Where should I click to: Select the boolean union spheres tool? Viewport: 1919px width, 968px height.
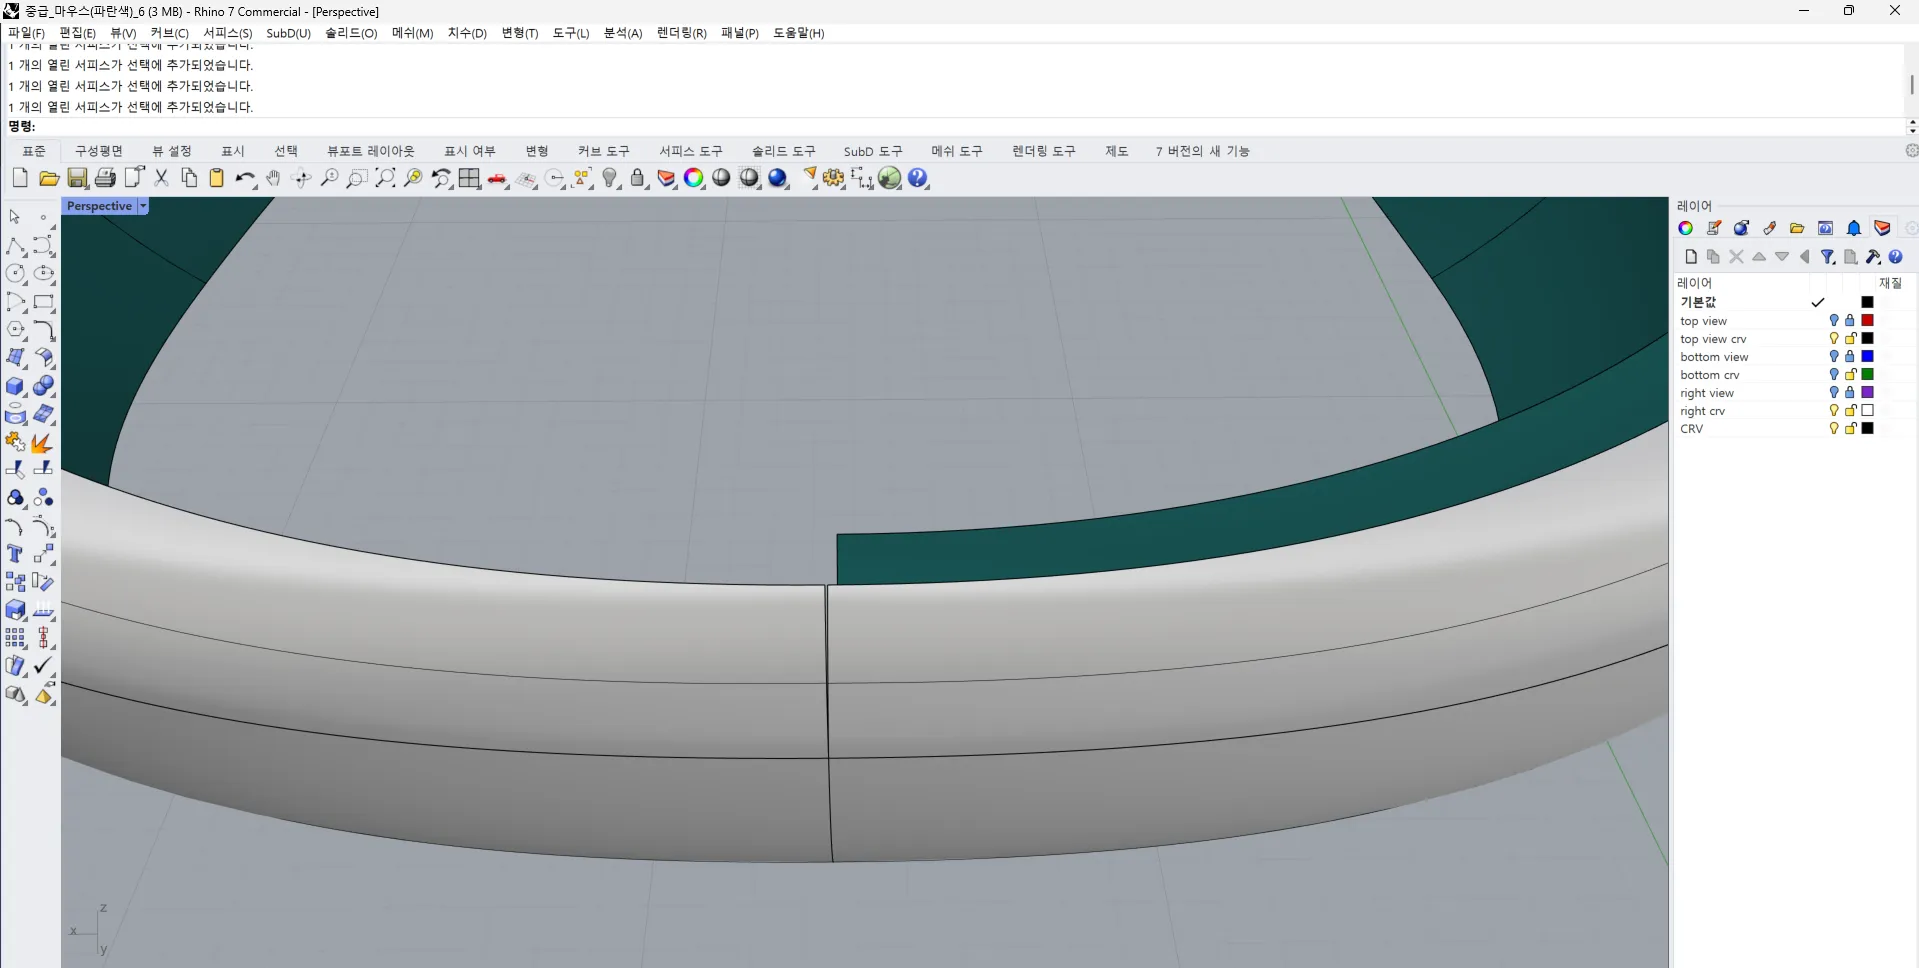[x=44, y=386]
